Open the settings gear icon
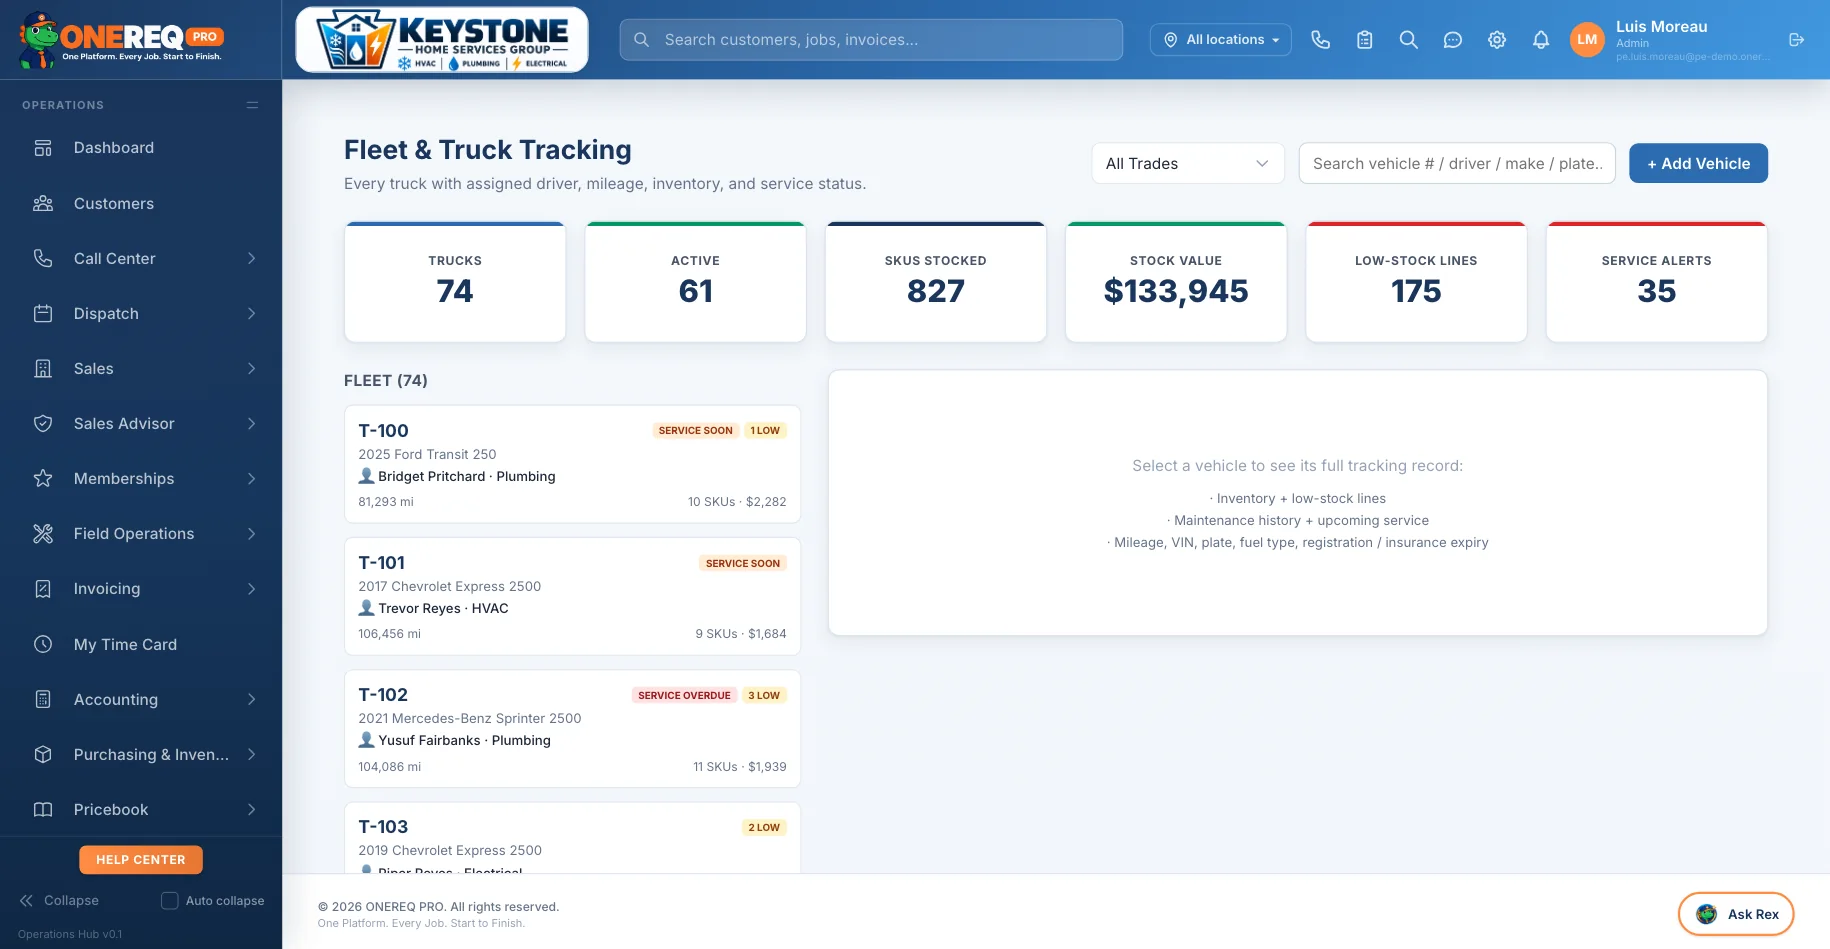 coord(1497,40)
